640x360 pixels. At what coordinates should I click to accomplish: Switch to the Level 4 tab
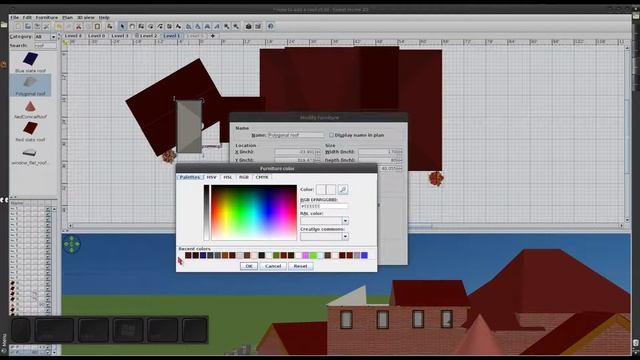73,36
